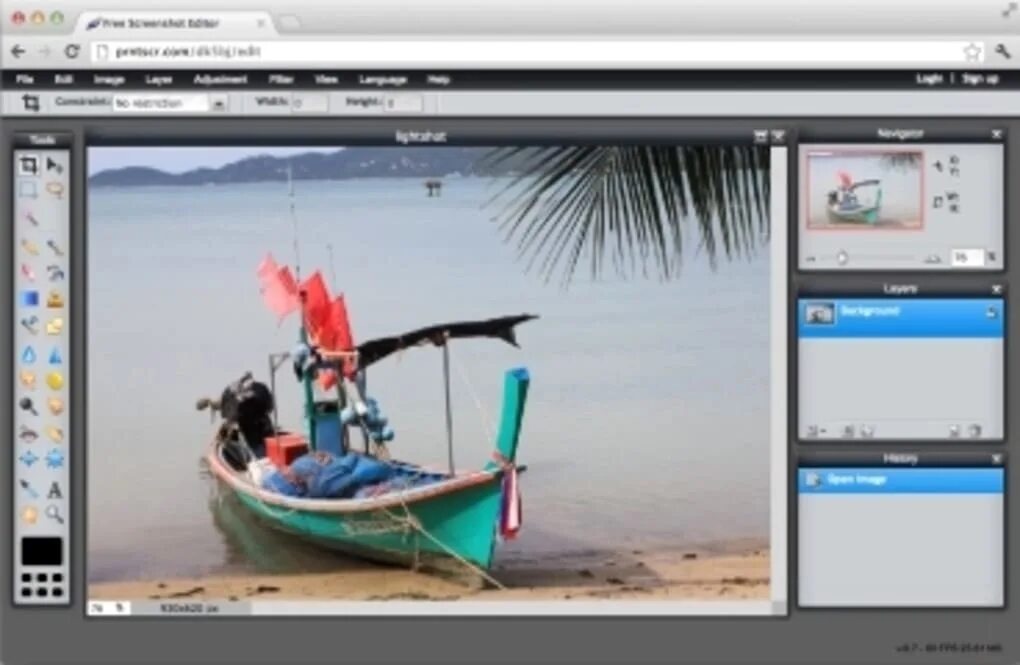
Task: Select the Zoom tool
Action: pyautogui.click(x=55, y=512)
